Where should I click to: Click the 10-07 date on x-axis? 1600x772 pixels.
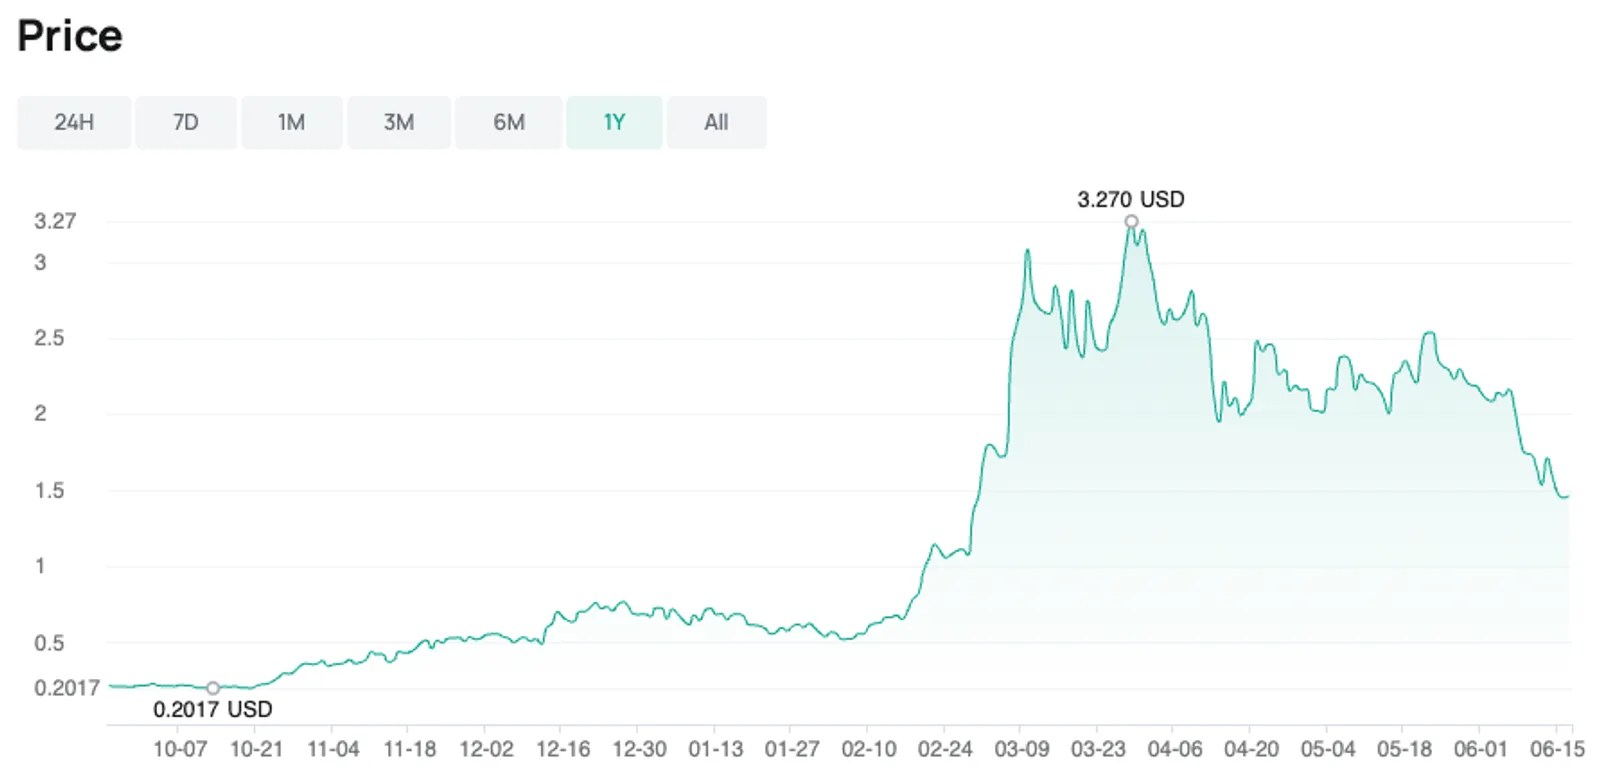point(180,749)
